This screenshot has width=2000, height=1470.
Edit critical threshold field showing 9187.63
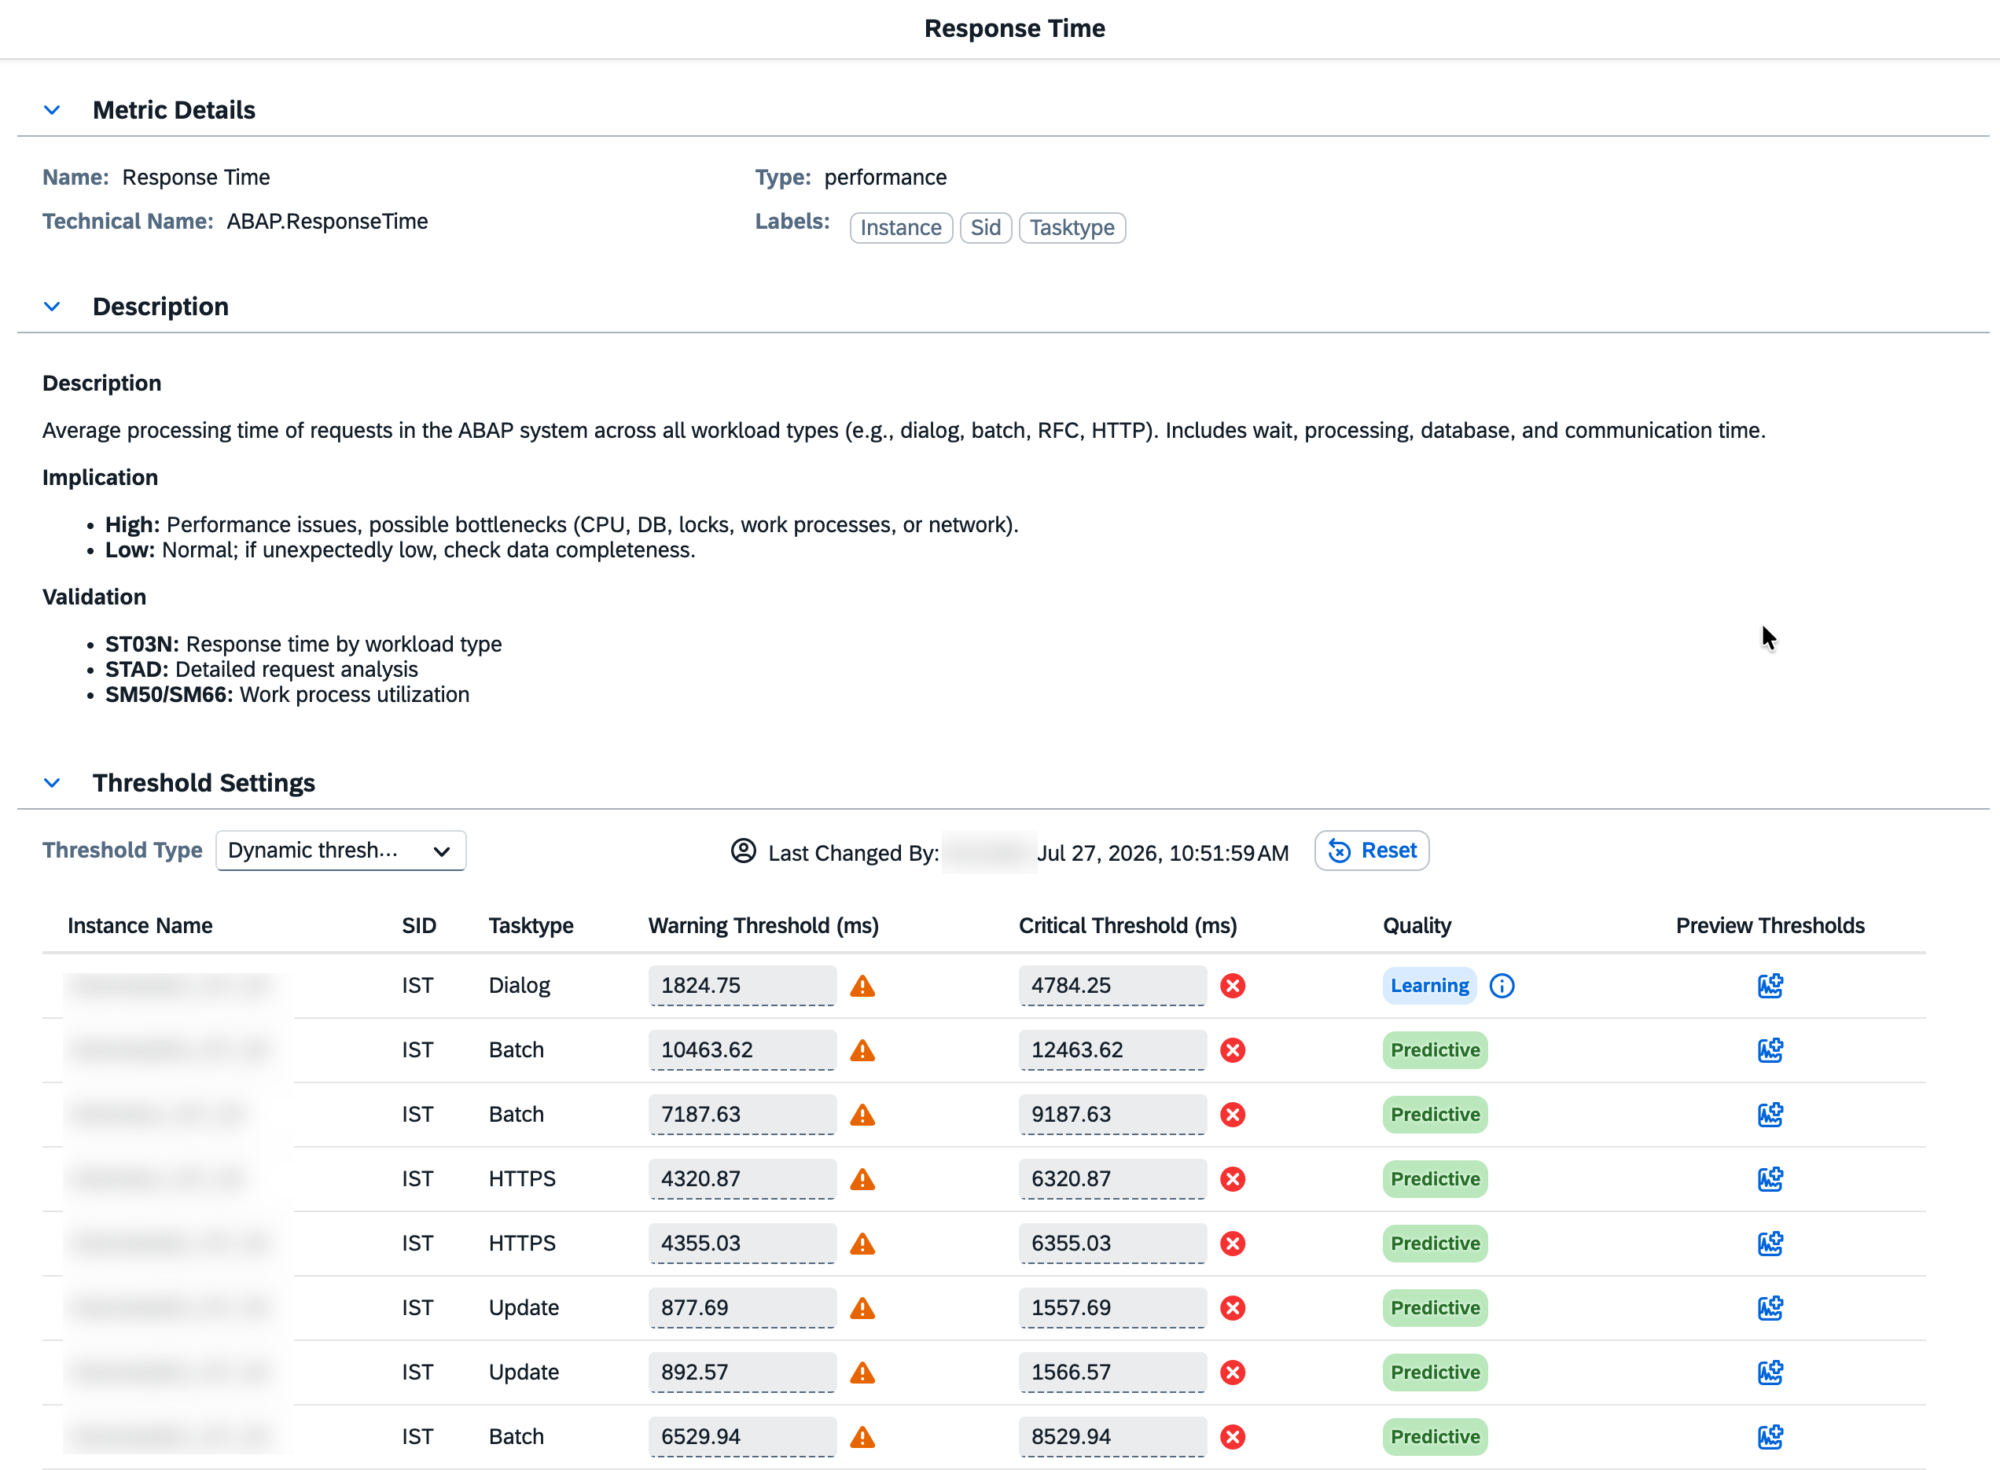pos(1112,1115)
